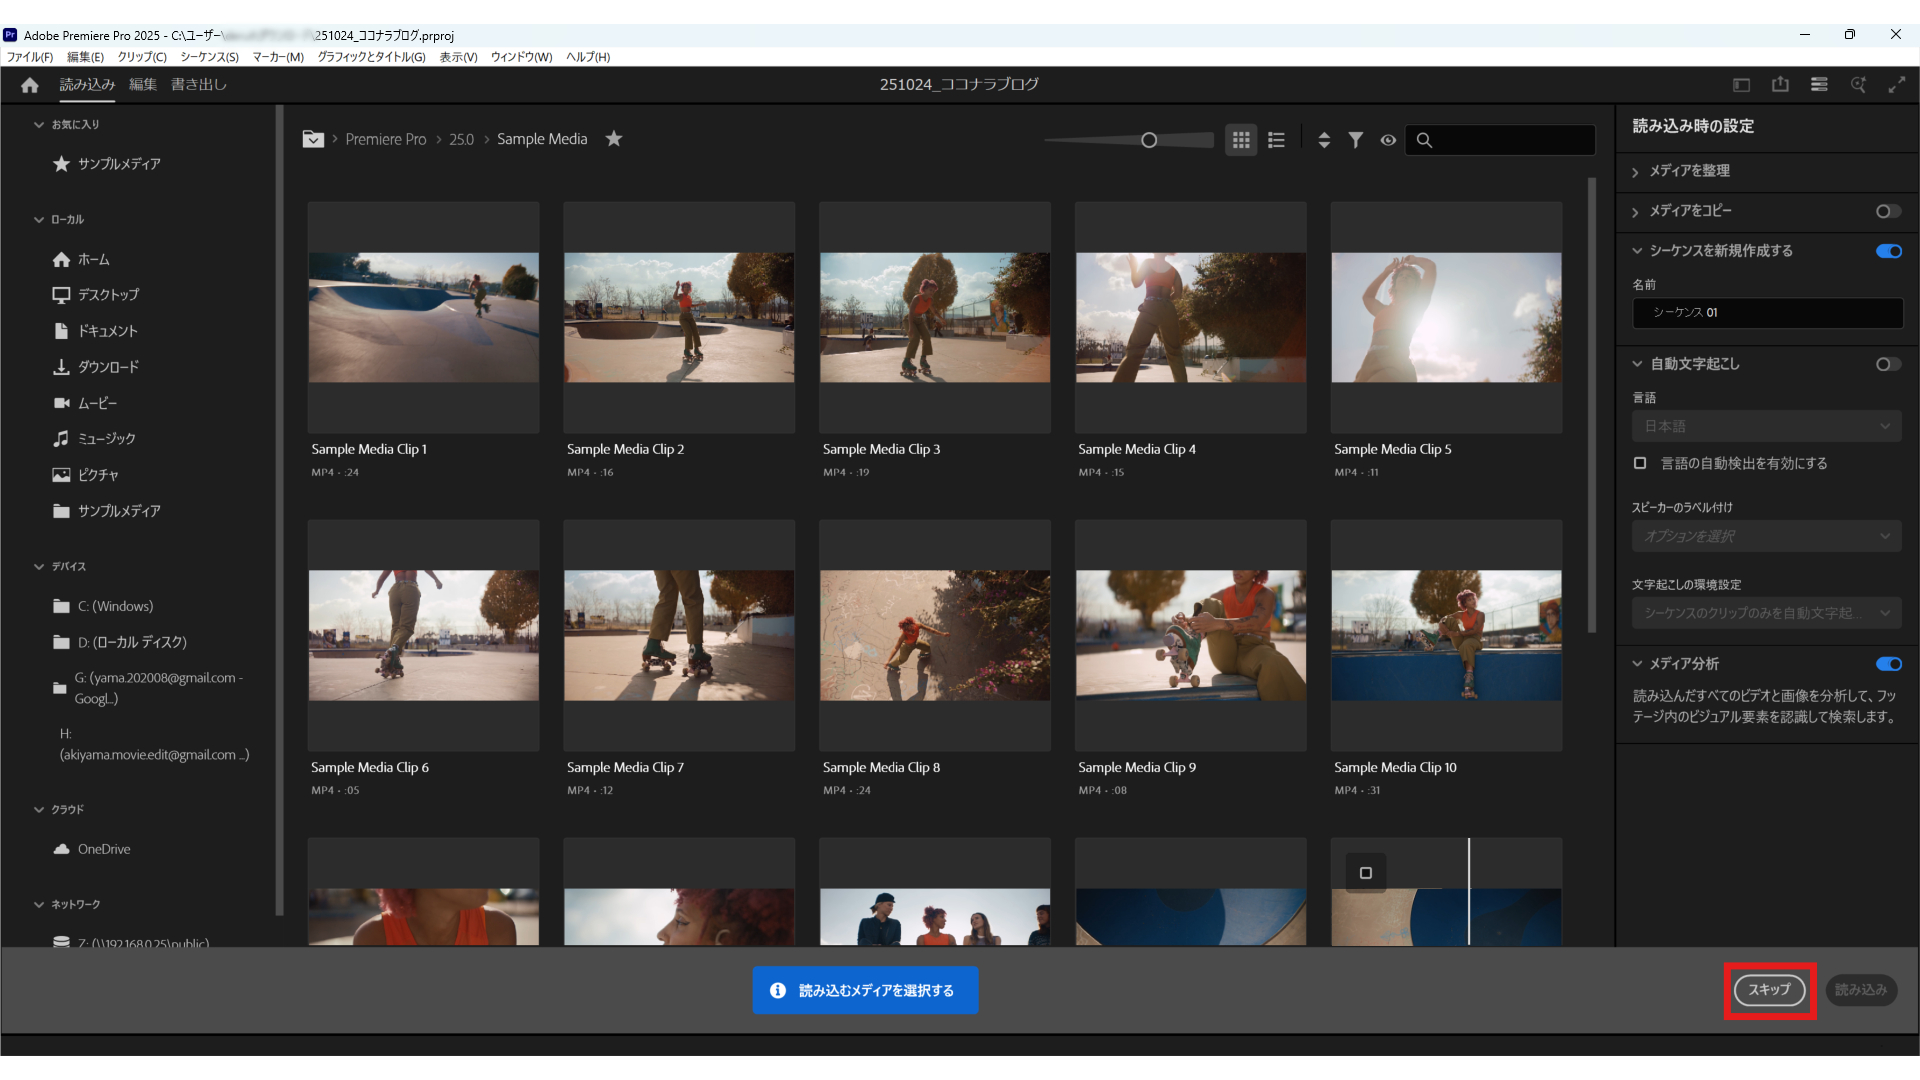Viewport: 1920px width, 1080px height.
Task: Collapse the ネットワーク section
Action: coord(39,905)
